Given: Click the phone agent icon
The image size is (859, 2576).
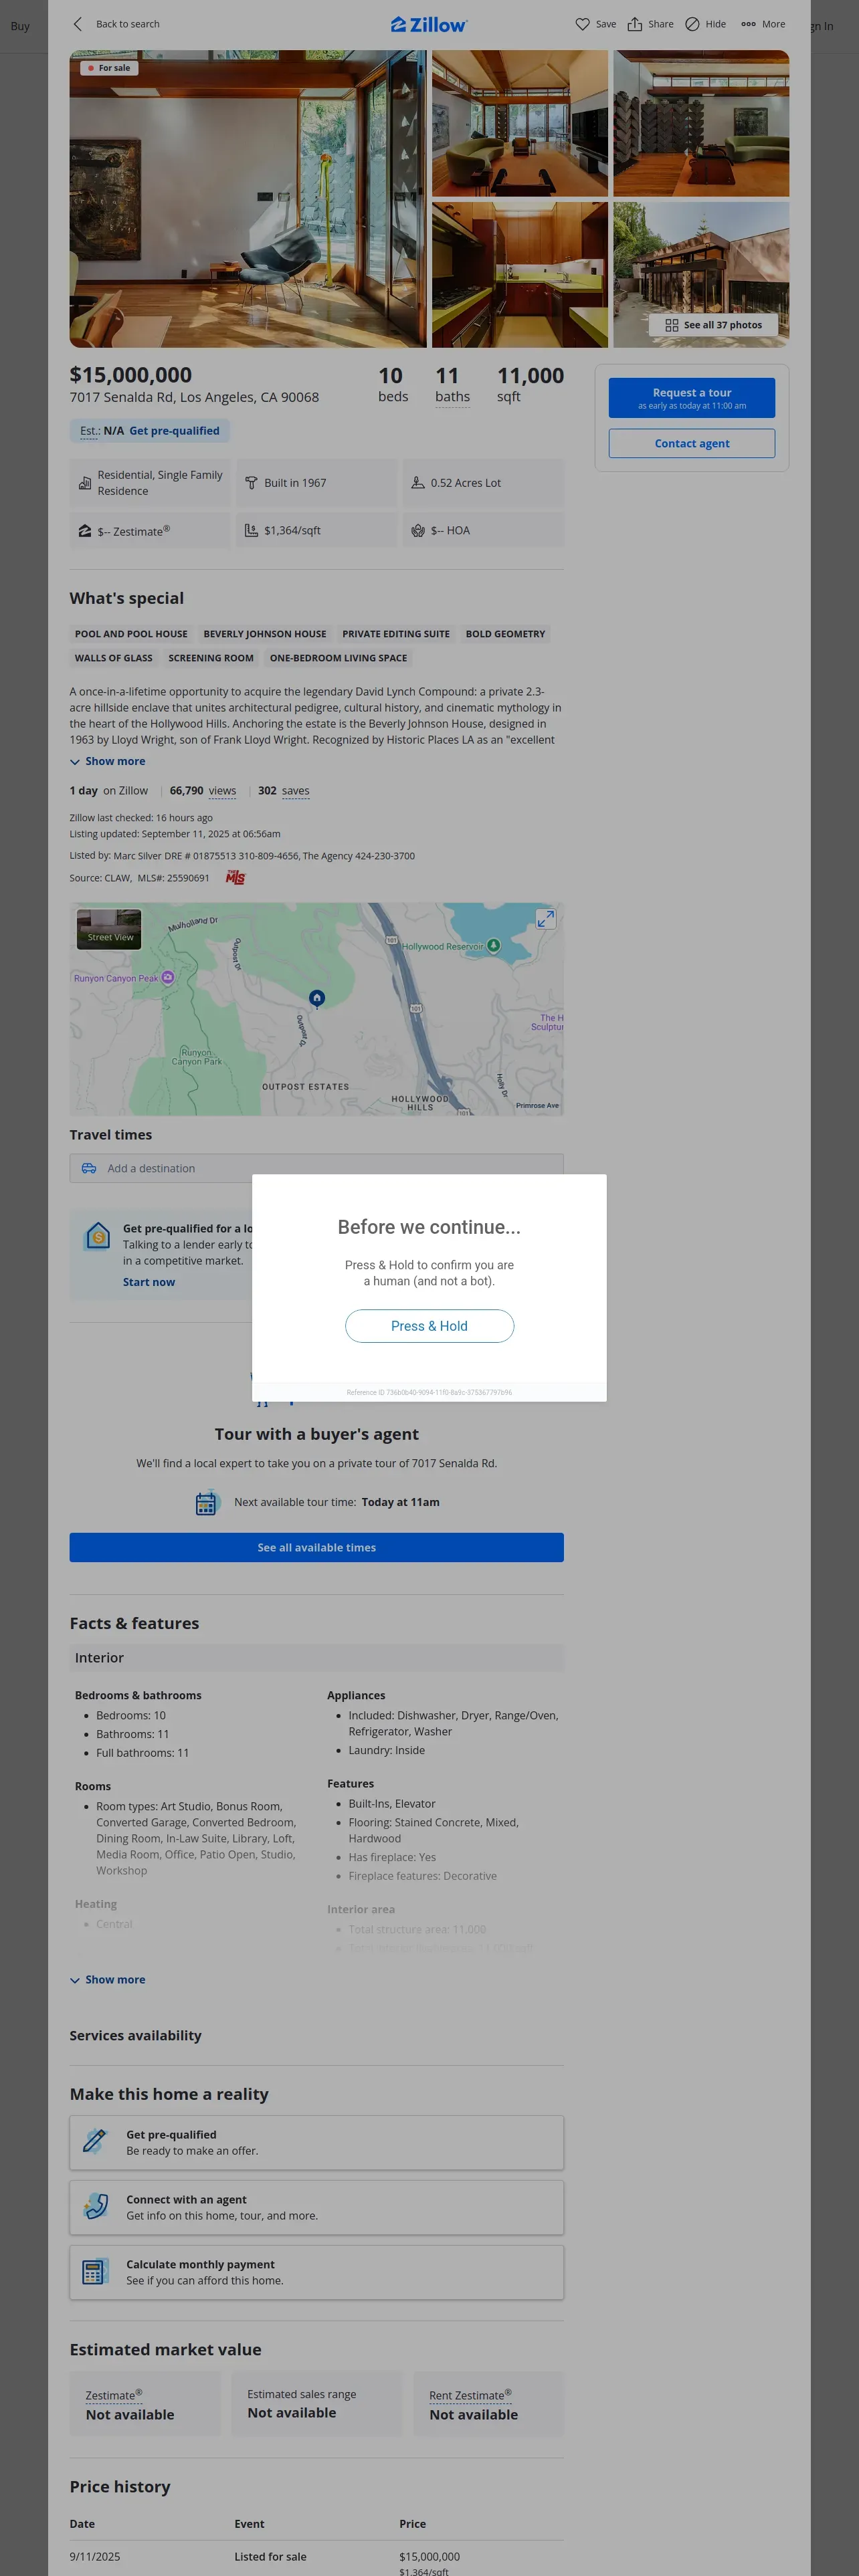Looking at the screenshot, I should click(96, 2206).
